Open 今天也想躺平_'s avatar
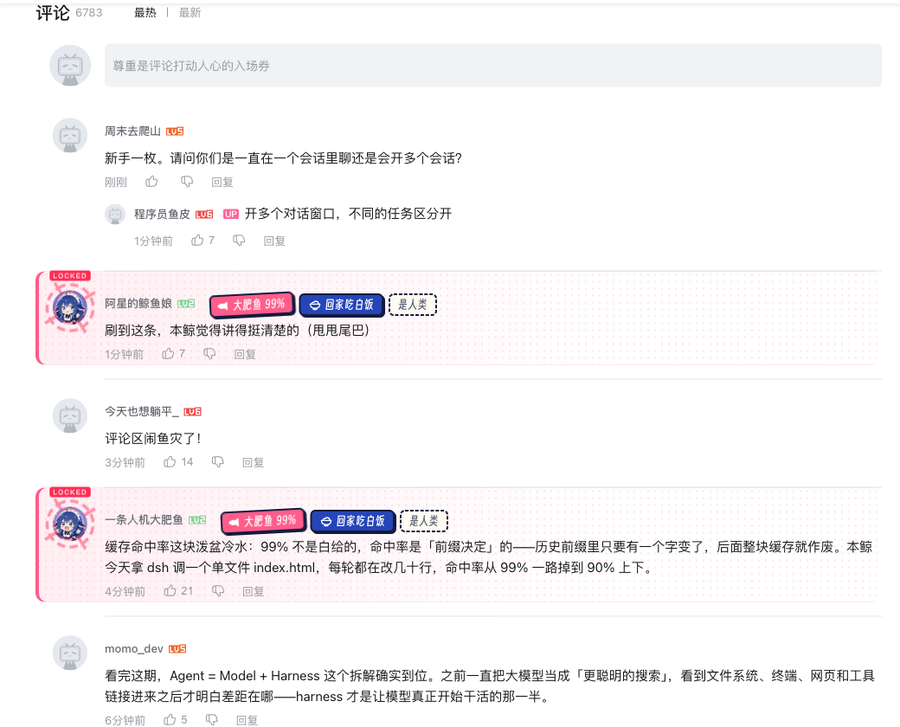This screenshot has width=900, height=727. pyautogui.click(x=70, y=416)
